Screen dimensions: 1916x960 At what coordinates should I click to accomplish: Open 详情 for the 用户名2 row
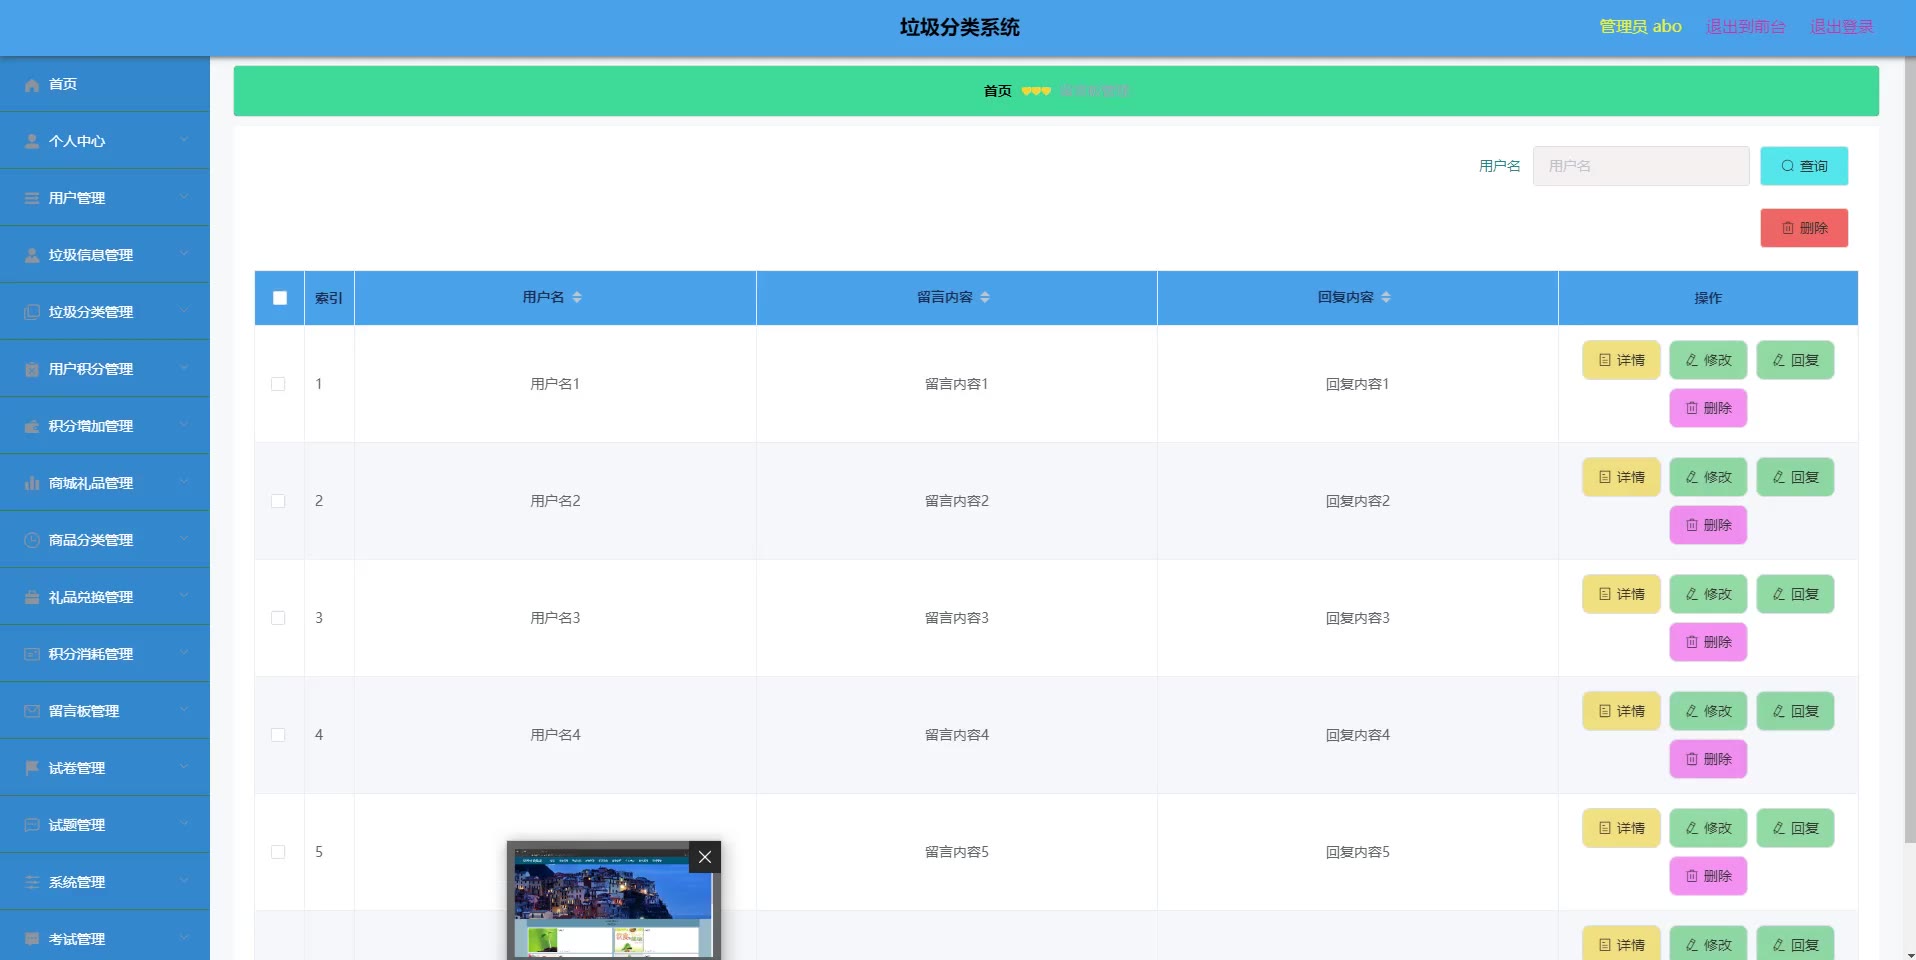[1621, 477]
